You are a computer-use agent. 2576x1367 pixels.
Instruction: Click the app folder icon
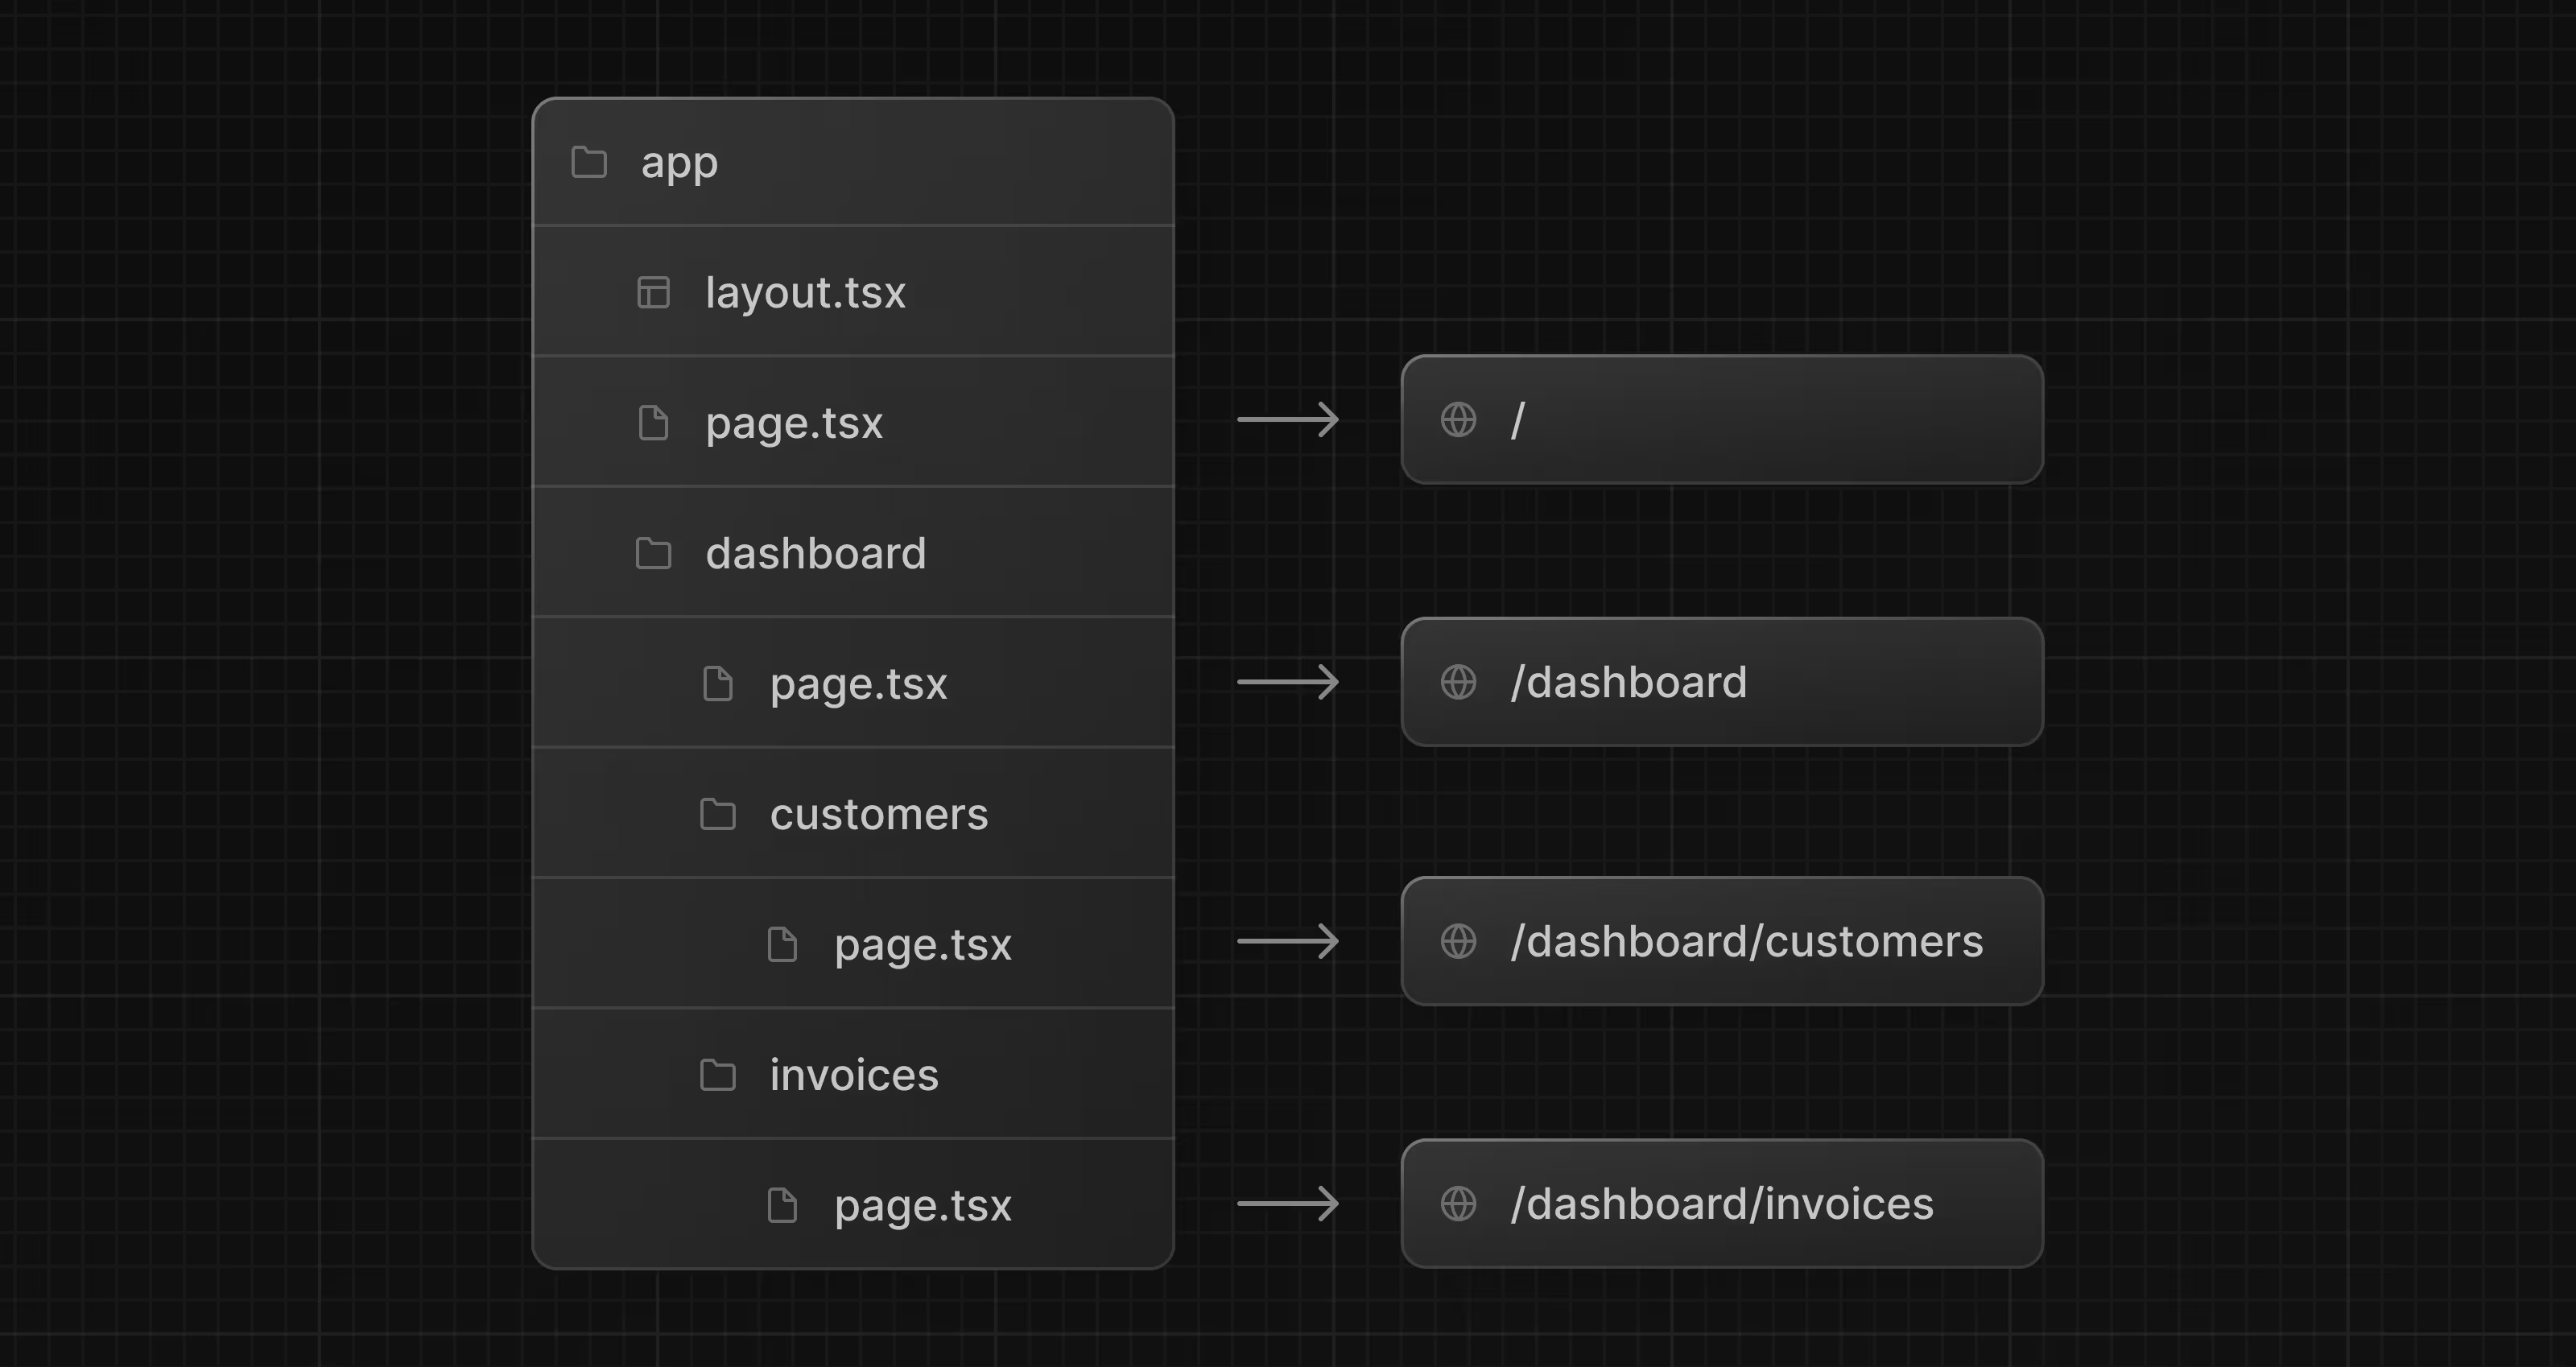(589, 162)
